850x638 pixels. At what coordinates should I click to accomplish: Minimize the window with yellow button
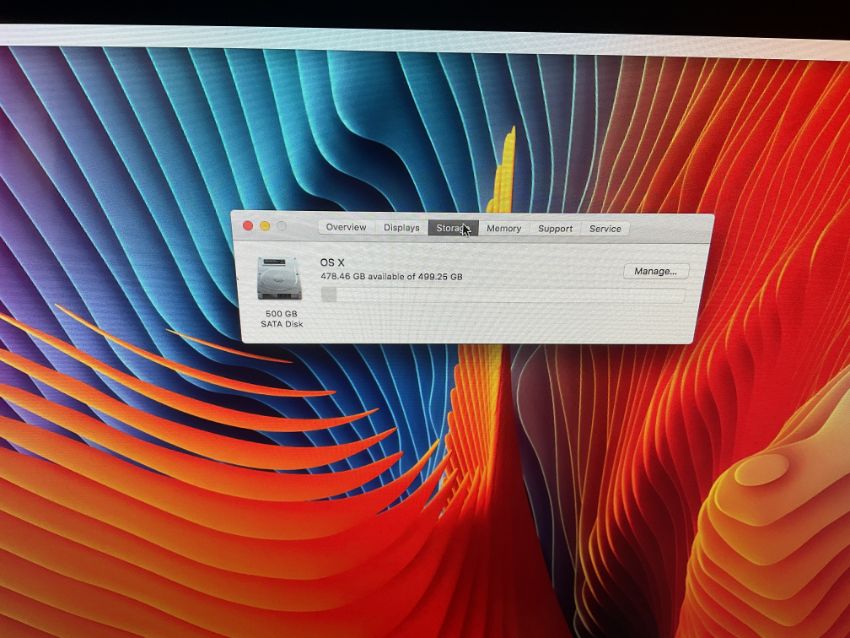265,226
